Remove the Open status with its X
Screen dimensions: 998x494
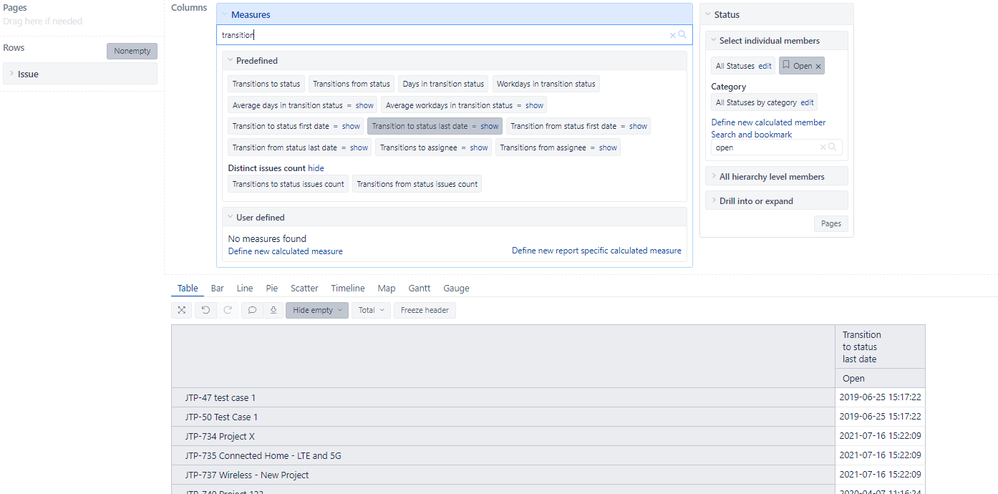(x=819, y=66)
